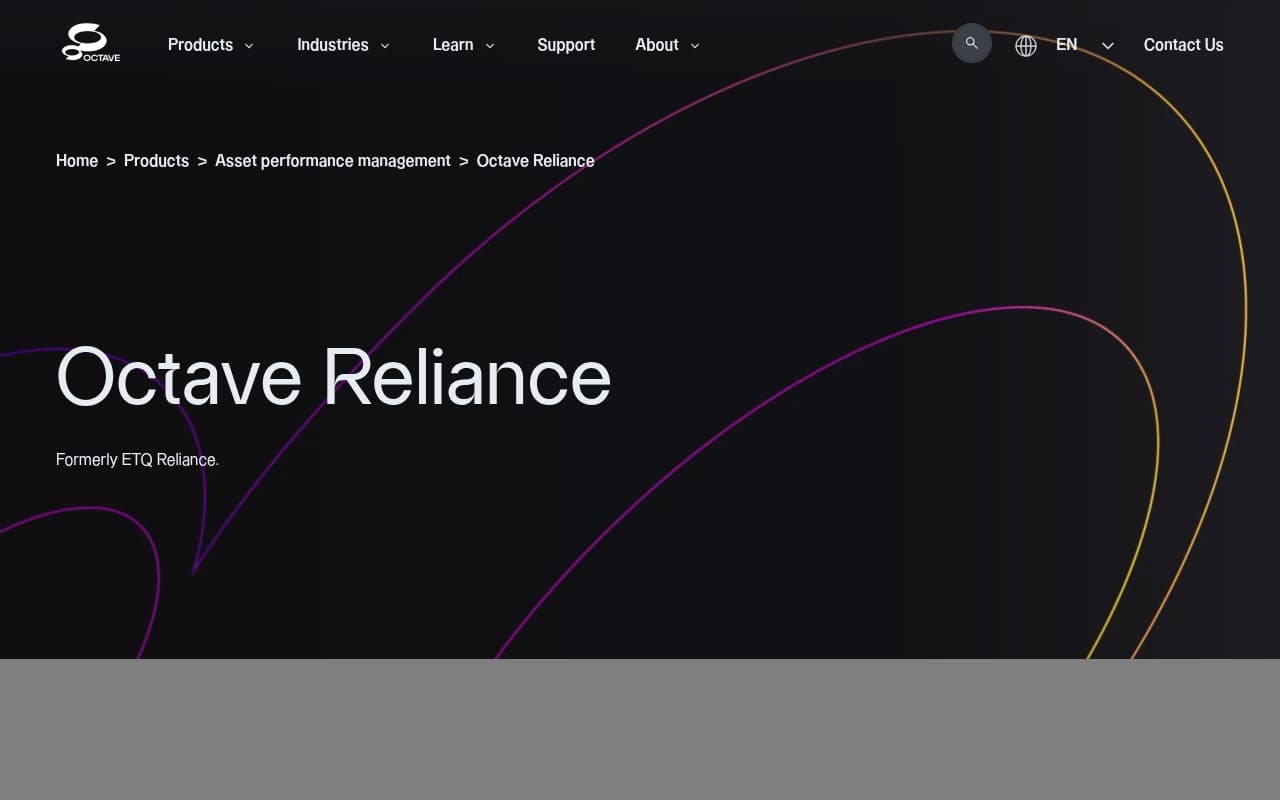Open the Products navigation menu
Screen dimensions: 1280x800
[200, 45]
